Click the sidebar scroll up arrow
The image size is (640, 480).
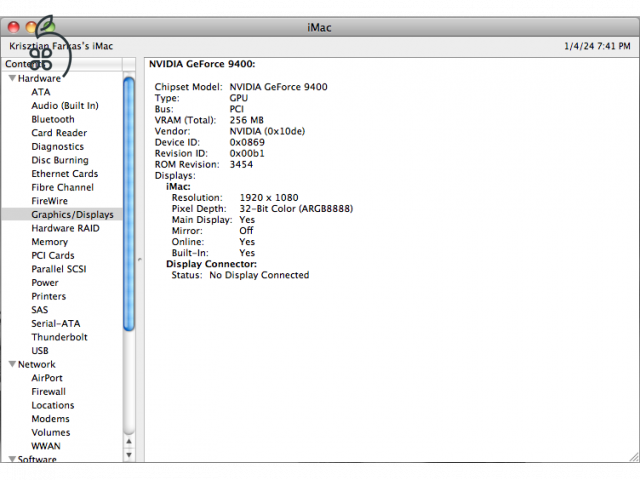(x=129, y=441)
